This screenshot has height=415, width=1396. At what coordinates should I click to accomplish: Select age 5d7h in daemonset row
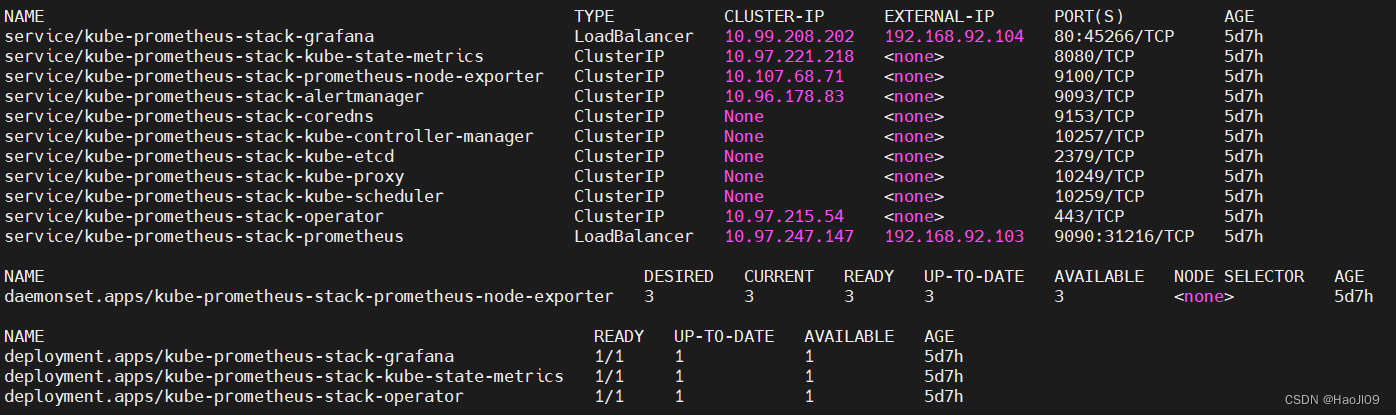[1354, 296]
